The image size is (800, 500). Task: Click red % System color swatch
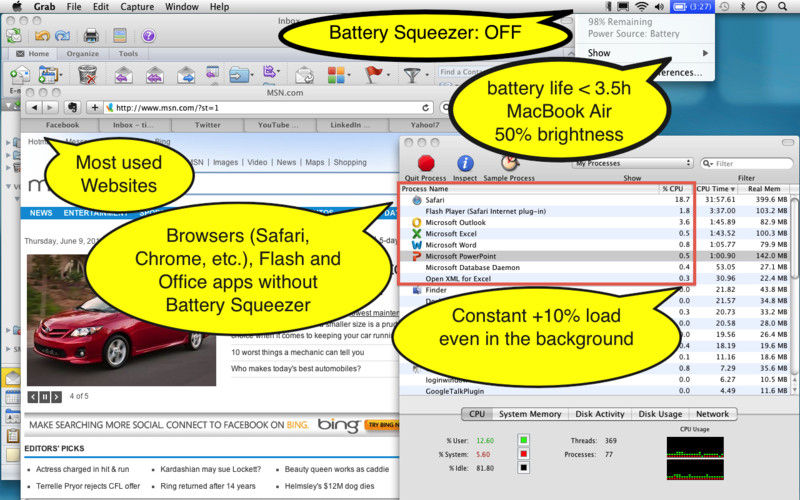point(523,454)
